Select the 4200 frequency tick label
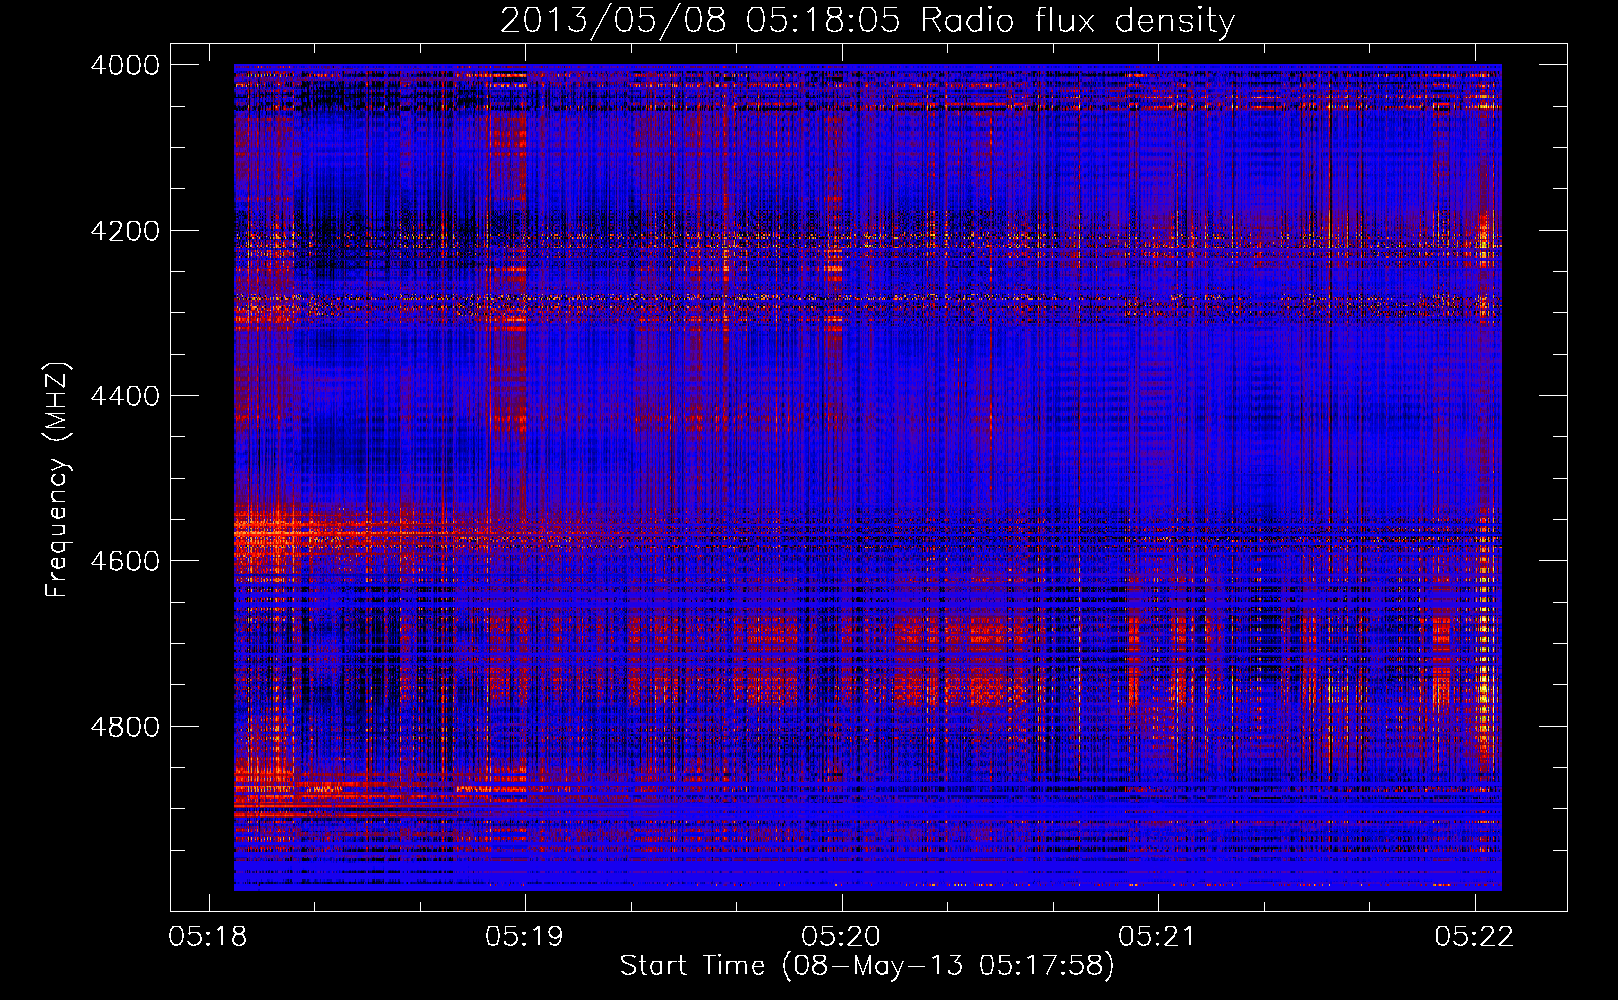Image resolution: width=1618 pixels, height=1000 pixels. pyautogui.click(x=125, y=231)
